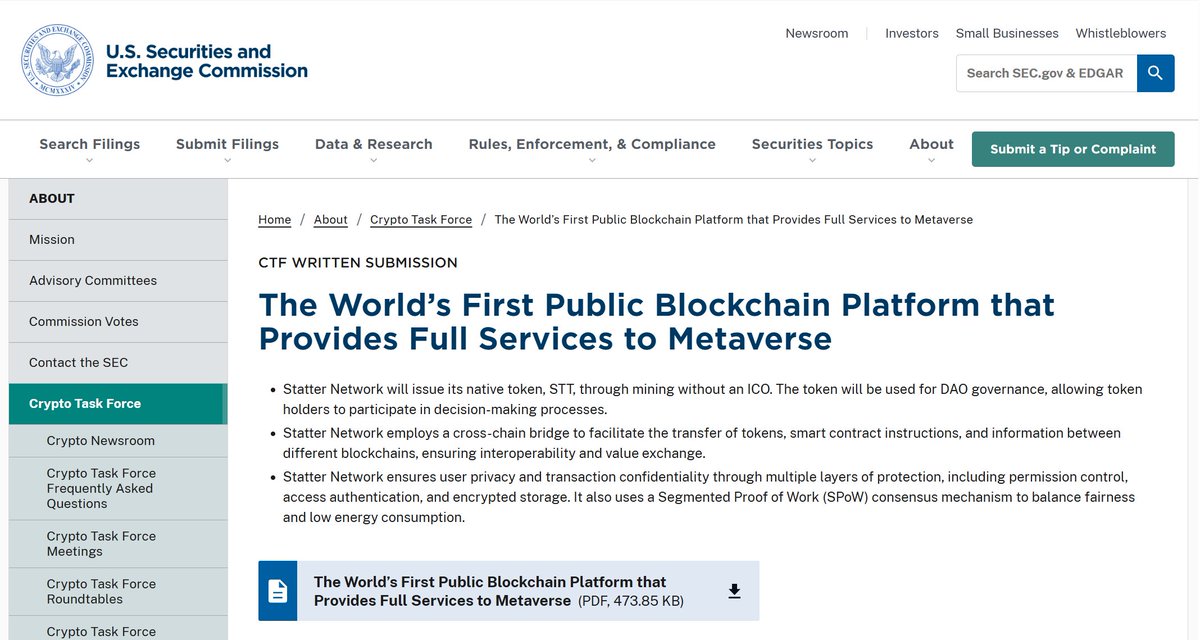Click the PDF document file icon
The image size is (1200, 640).
point(278,591)
